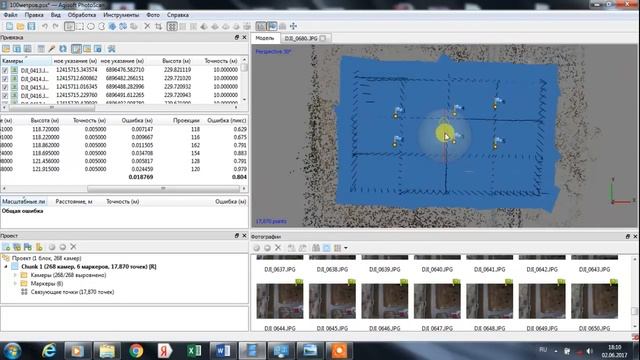This screenshot has width=640, height=360.
Task: Click the cameras table vertical scrollbar down arrow
Action: click(244, 100)
